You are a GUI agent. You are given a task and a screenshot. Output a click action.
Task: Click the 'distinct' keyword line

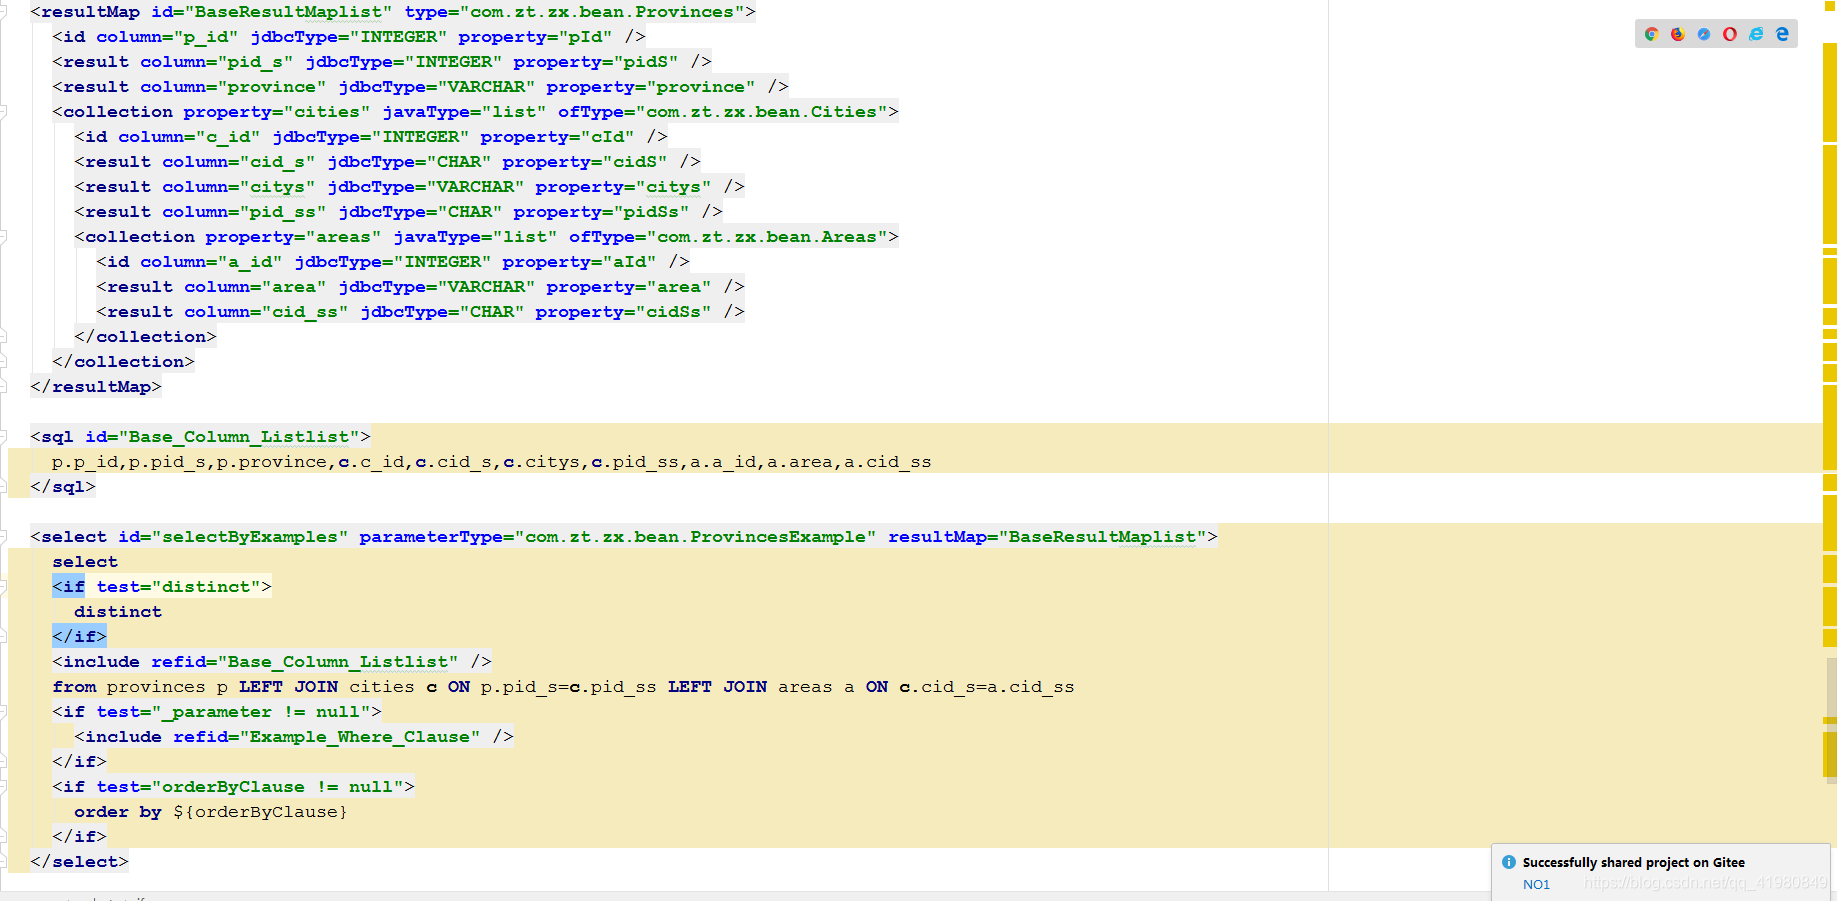click(118, 612)
